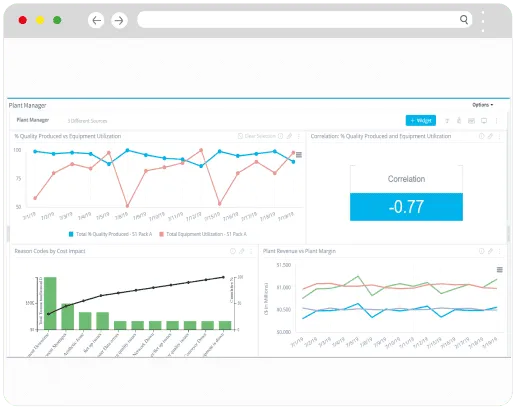The image size is (516, 409).
Task: Open info icon on Correlation widget
Action: (x=481, y=136)
